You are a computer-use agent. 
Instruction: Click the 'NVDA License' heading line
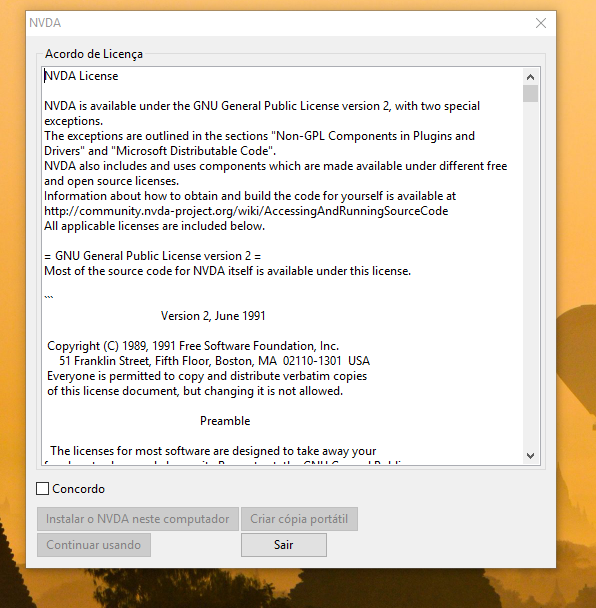tap(81, 76)
